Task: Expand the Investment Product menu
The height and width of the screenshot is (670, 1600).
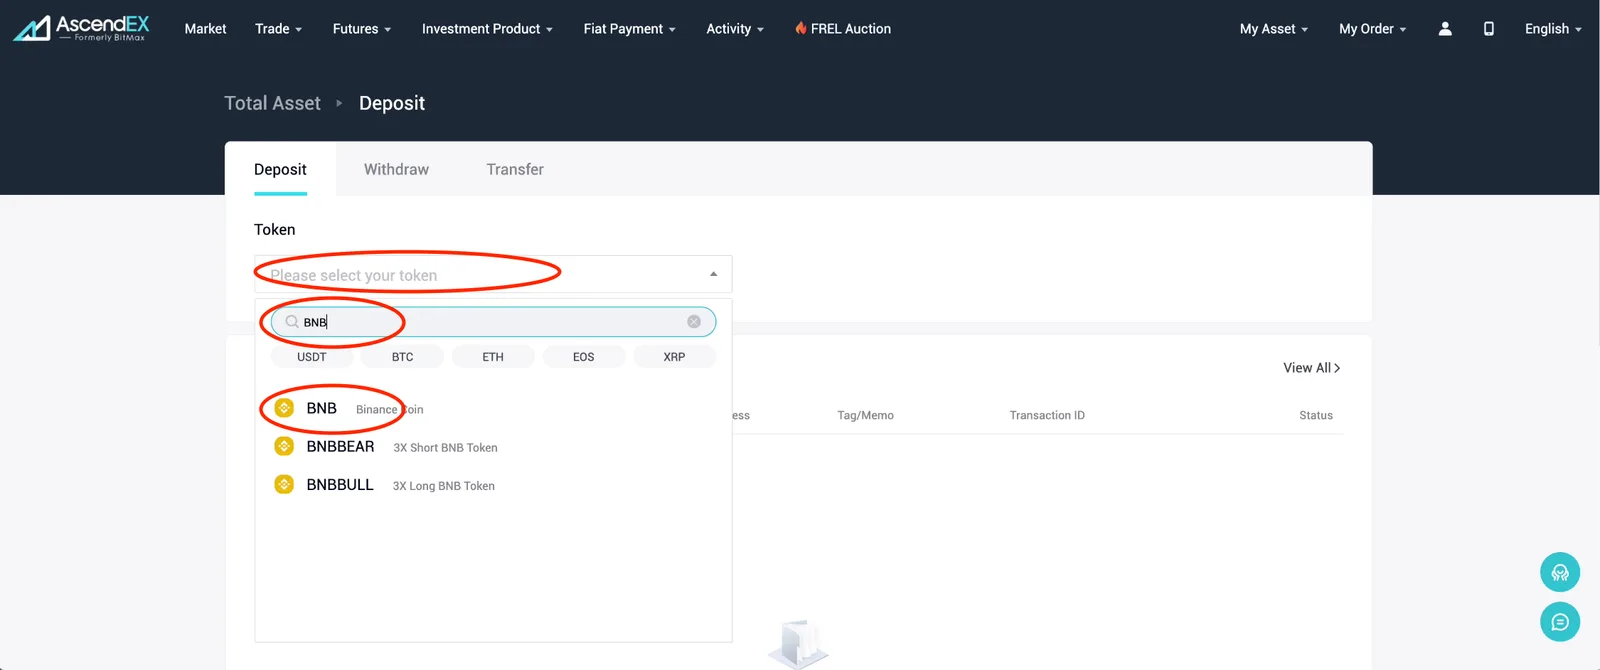Action: click(x=487, y=29)
